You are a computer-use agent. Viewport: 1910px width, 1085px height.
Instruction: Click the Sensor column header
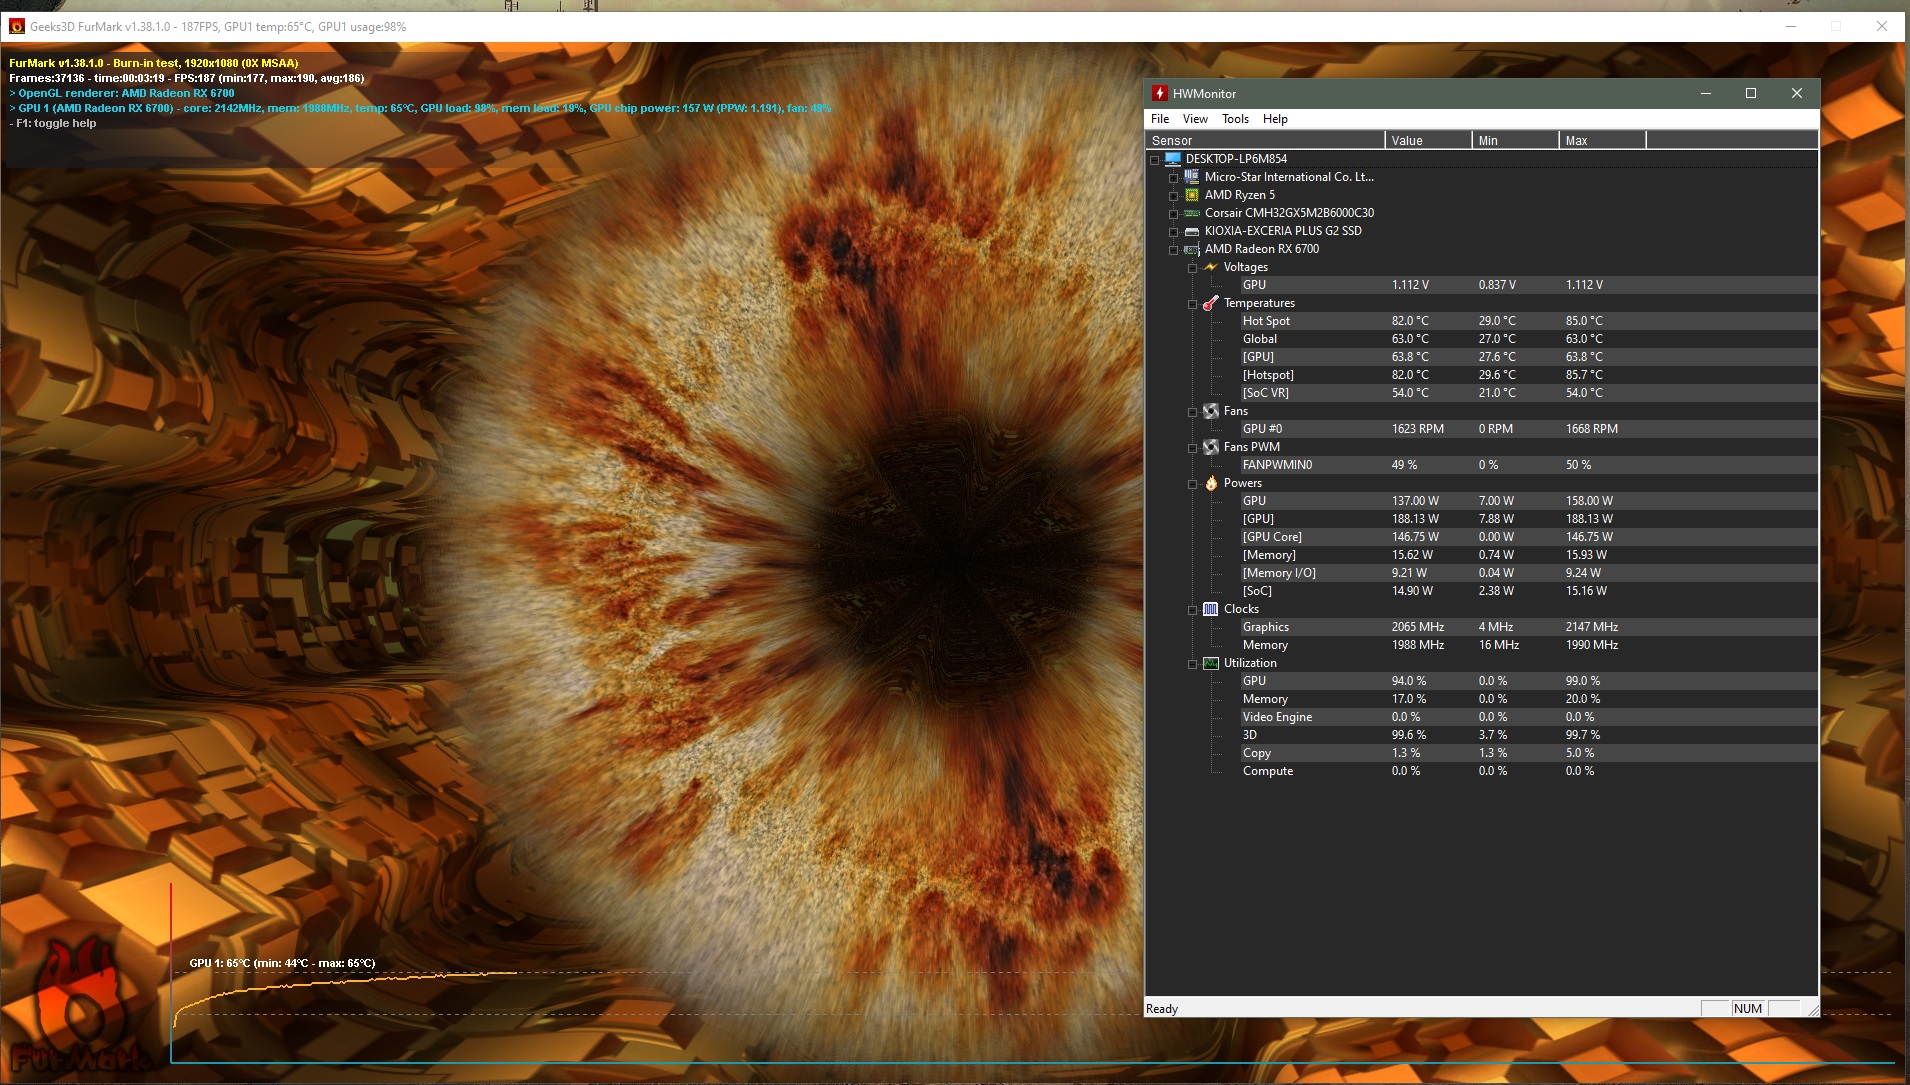[1265, 140]
